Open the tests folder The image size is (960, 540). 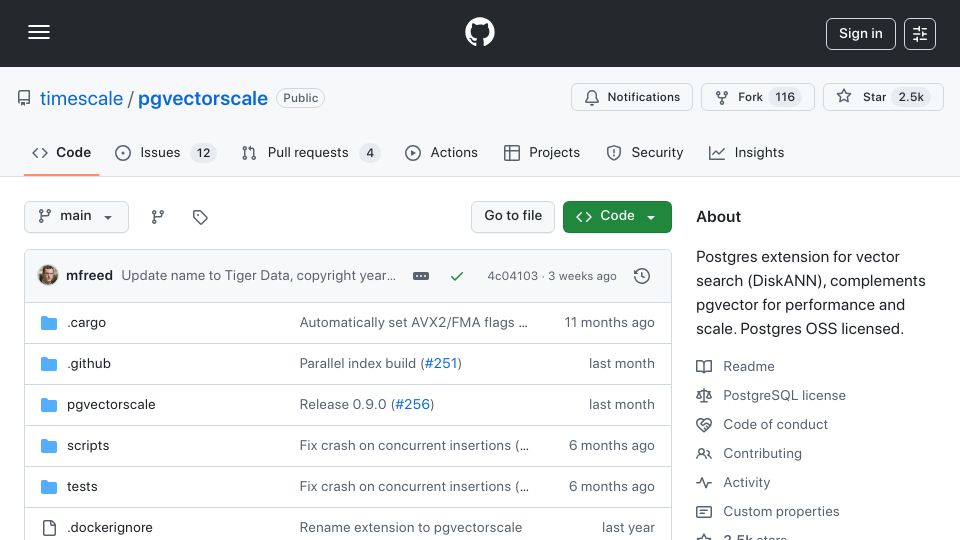coord(82,487)
